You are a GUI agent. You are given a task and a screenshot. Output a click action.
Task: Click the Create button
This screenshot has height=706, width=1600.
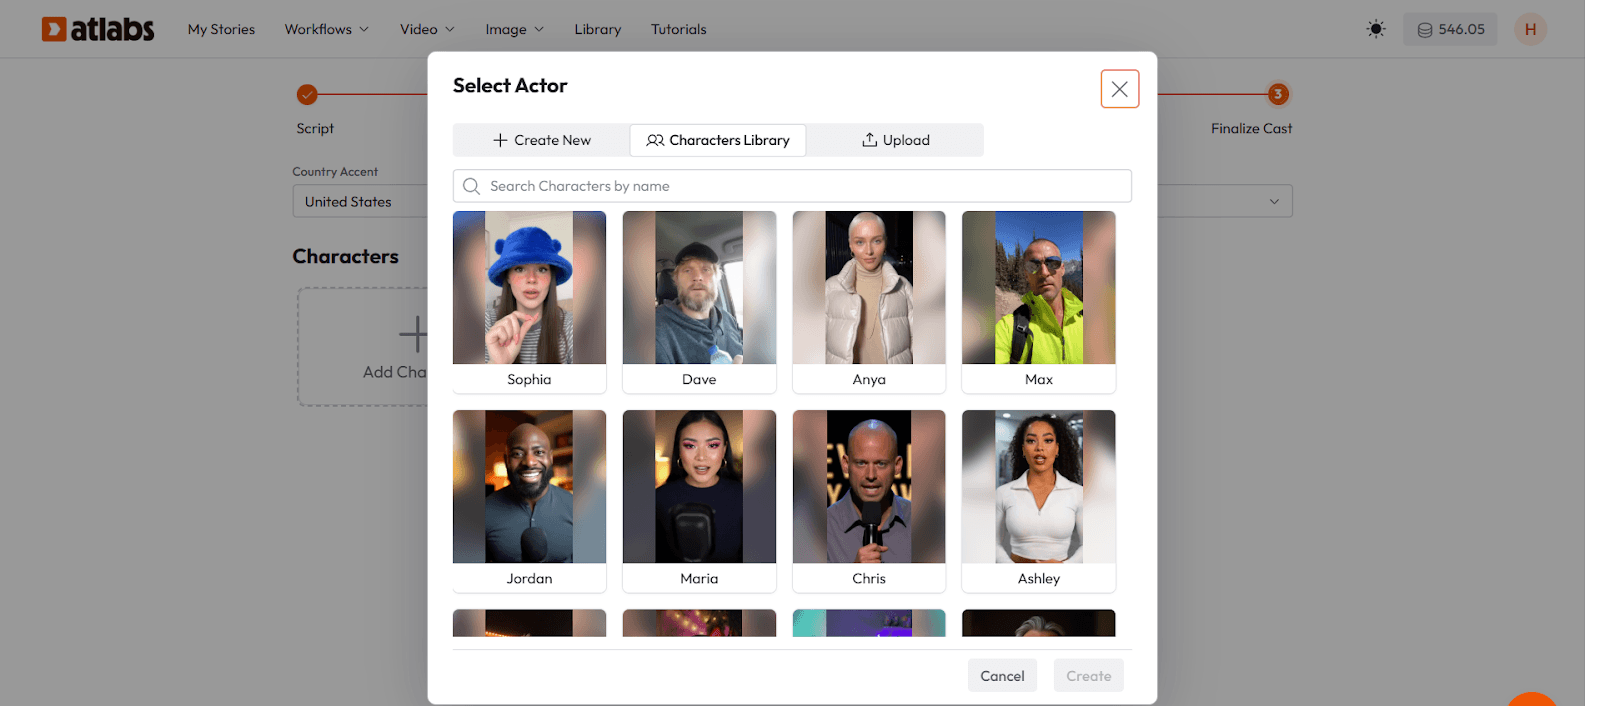[x=1088, y=676]
